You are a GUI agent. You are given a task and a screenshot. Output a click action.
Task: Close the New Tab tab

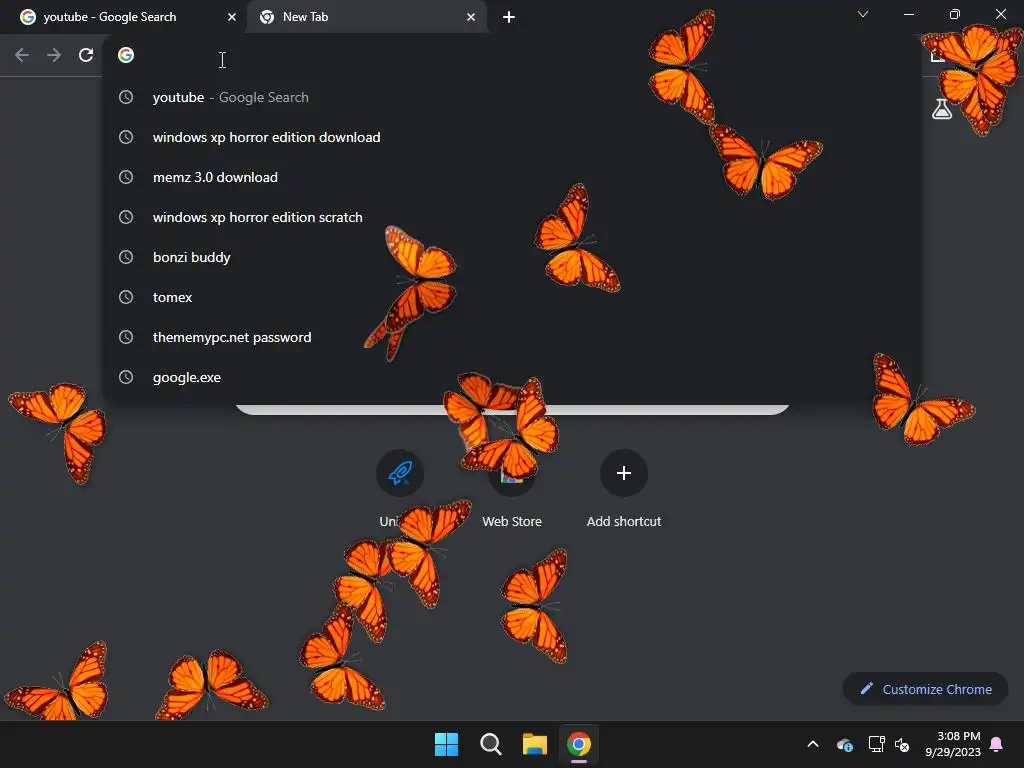tap(471, 17)
